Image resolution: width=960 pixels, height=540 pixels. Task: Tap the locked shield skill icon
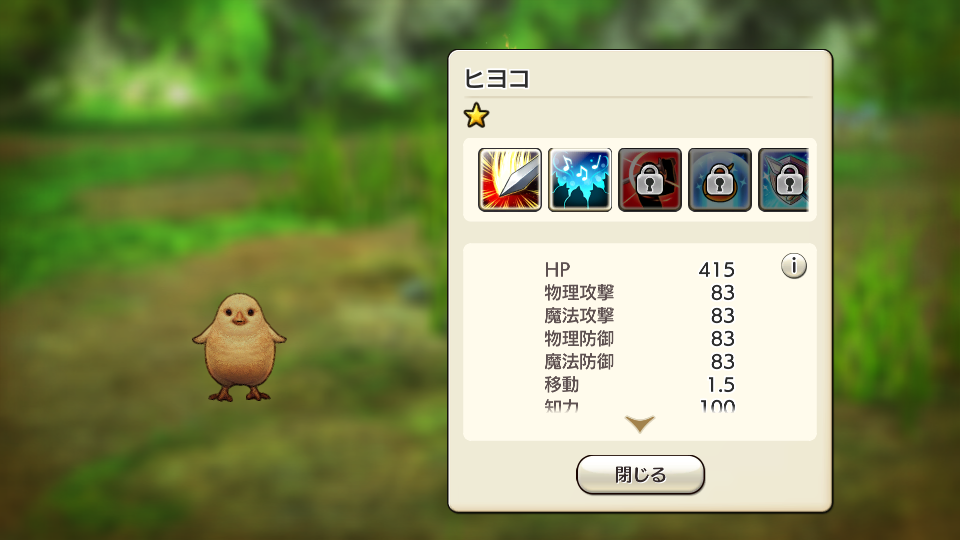[x=784, y=179]
